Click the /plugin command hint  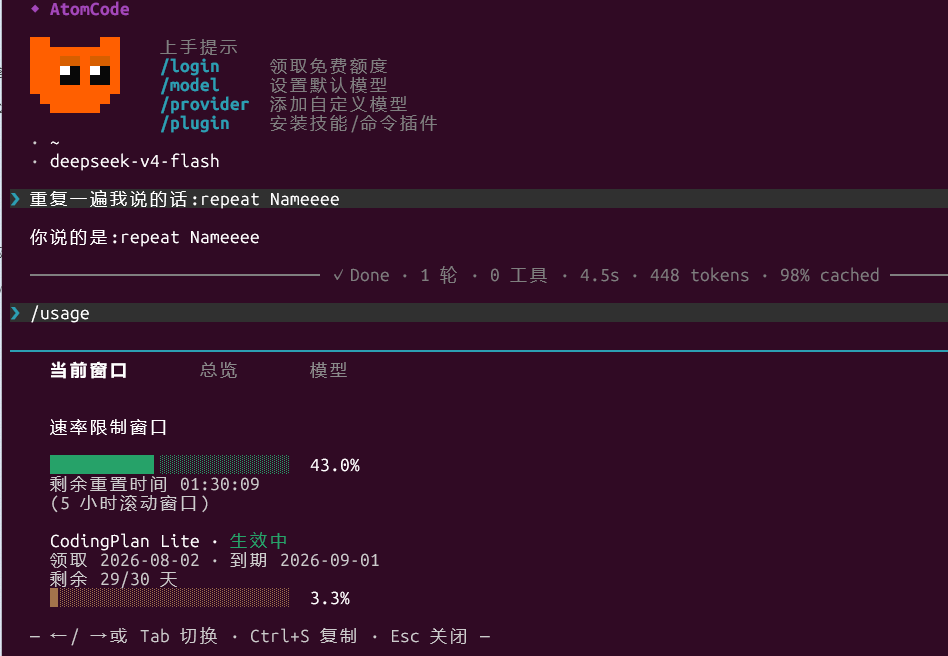(x=195, y=123)
